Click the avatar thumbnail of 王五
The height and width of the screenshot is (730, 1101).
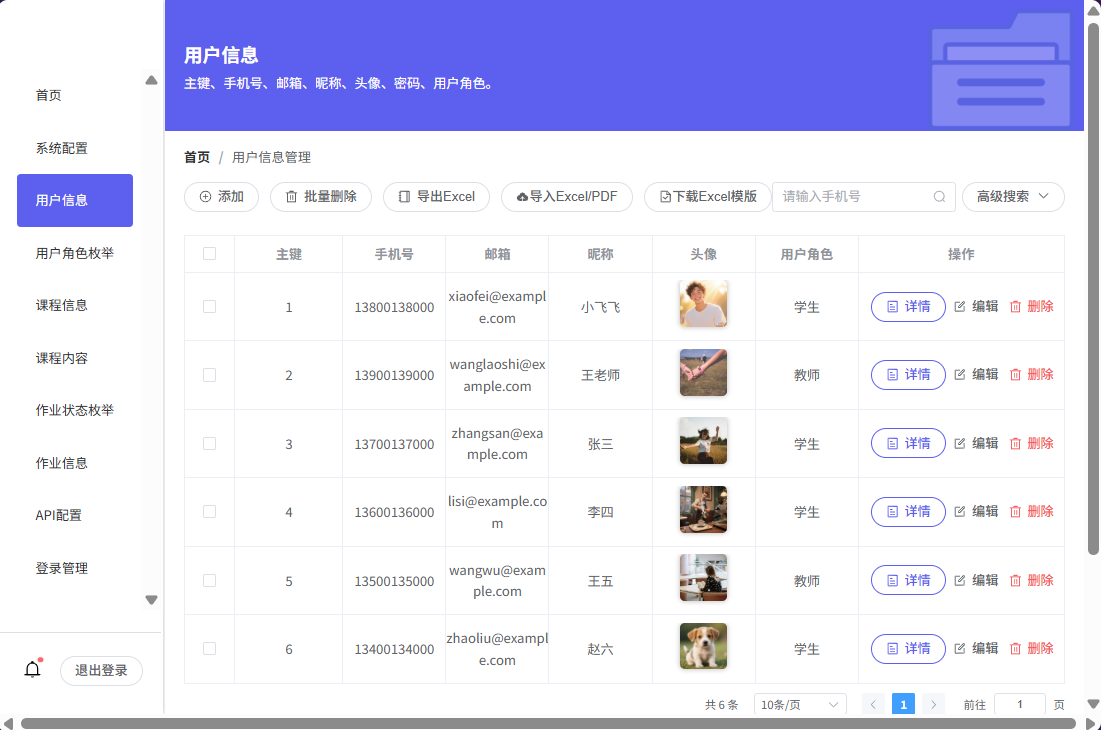point(703,578)
